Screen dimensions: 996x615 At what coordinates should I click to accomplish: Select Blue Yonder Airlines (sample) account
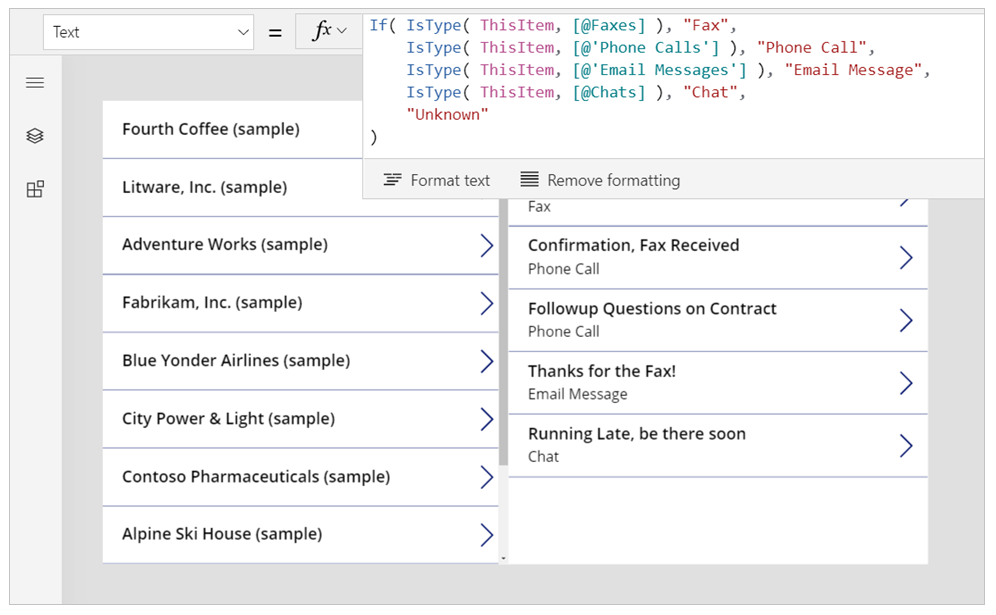tap(300, 361)
